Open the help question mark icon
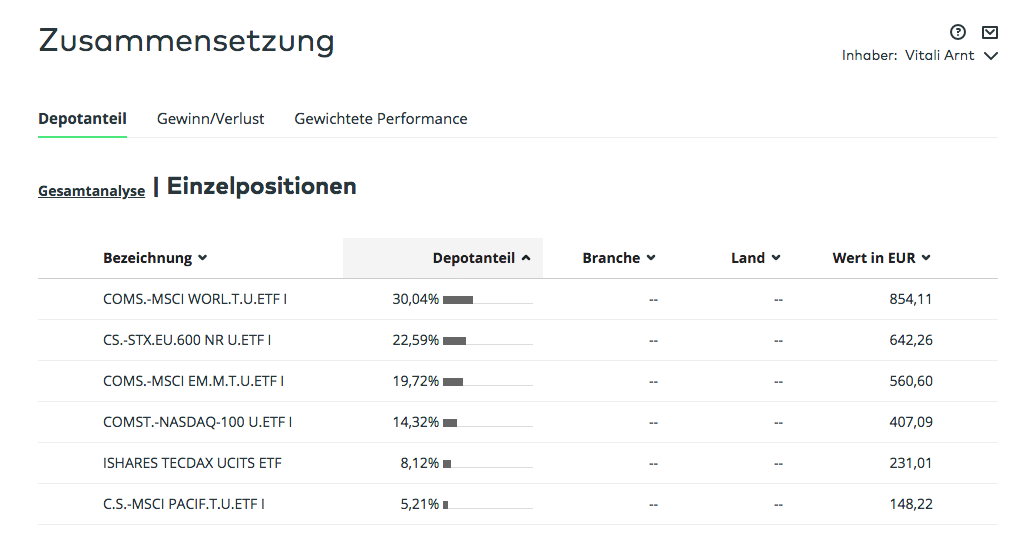Image resolution: width=1034 pixels, height=548 pixels. (x=958, y=32)
